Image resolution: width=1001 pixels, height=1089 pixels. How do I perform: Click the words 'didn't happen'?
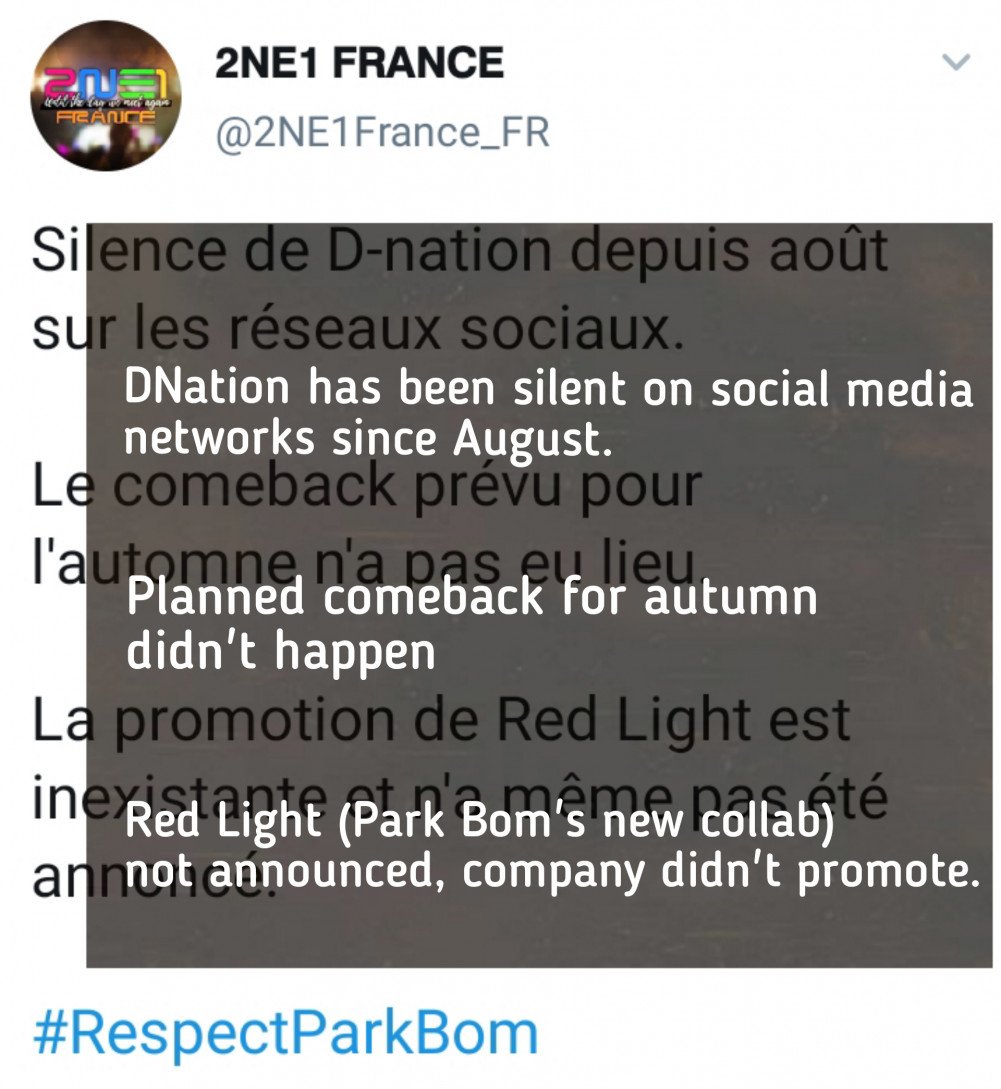[281, 651]
